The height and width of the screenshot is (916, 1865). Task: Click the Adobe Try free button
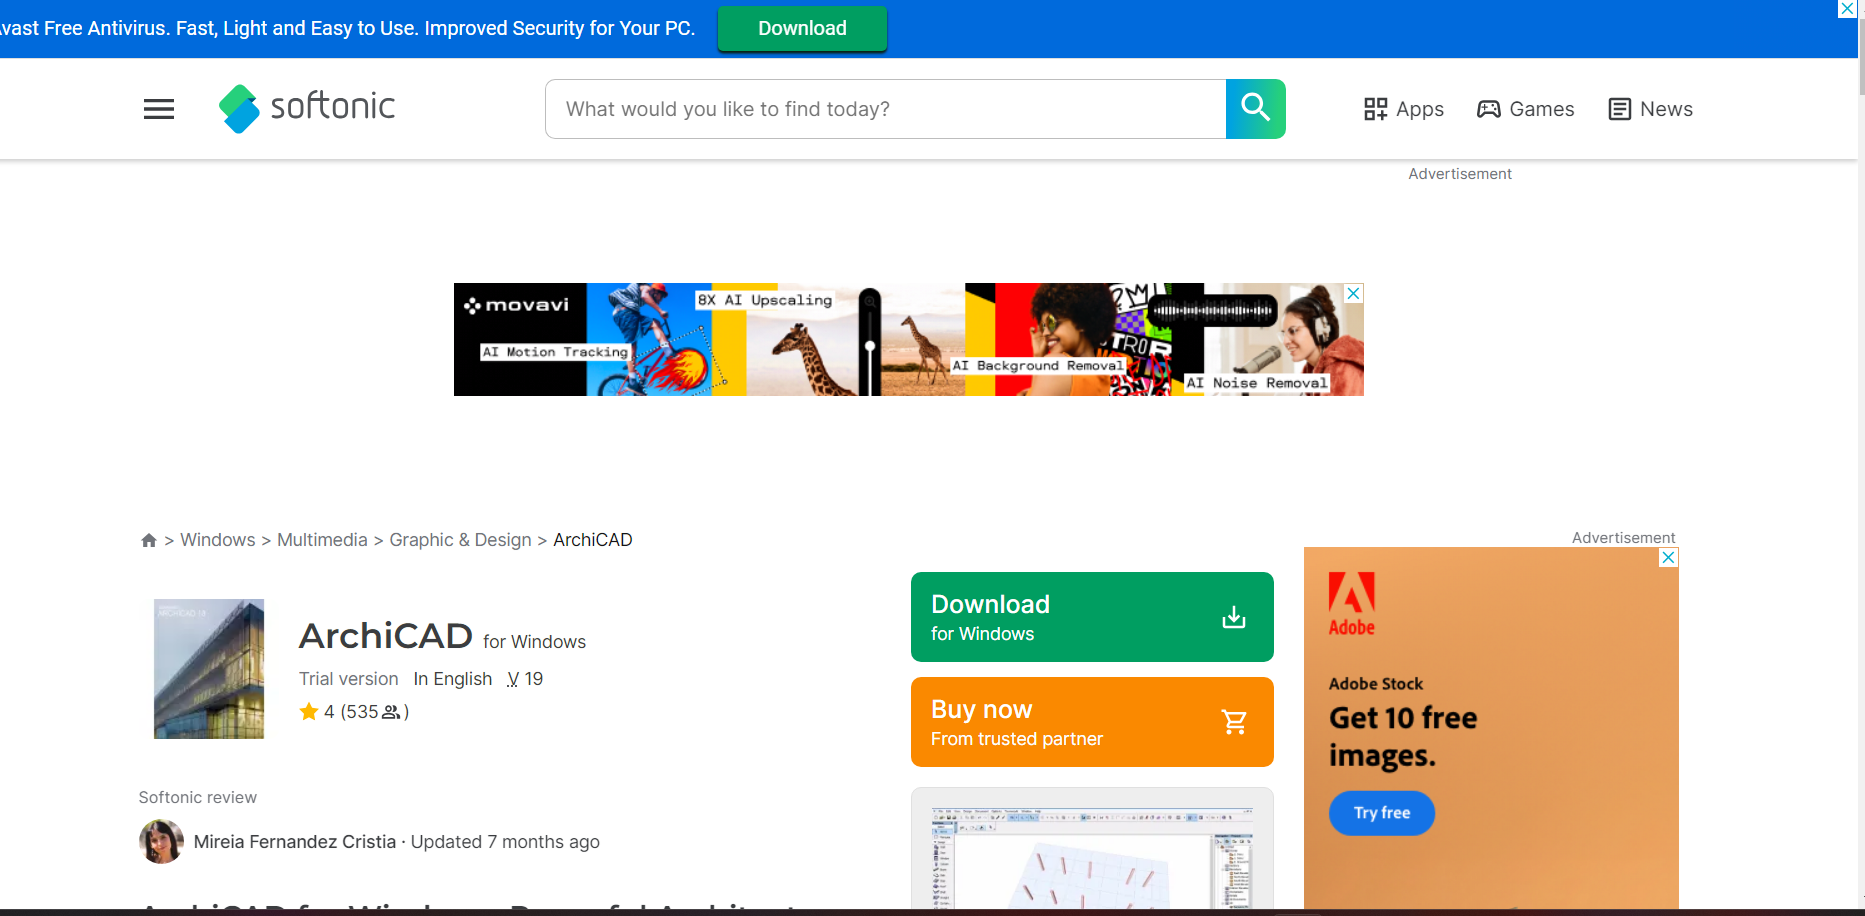coord(1381,813)
